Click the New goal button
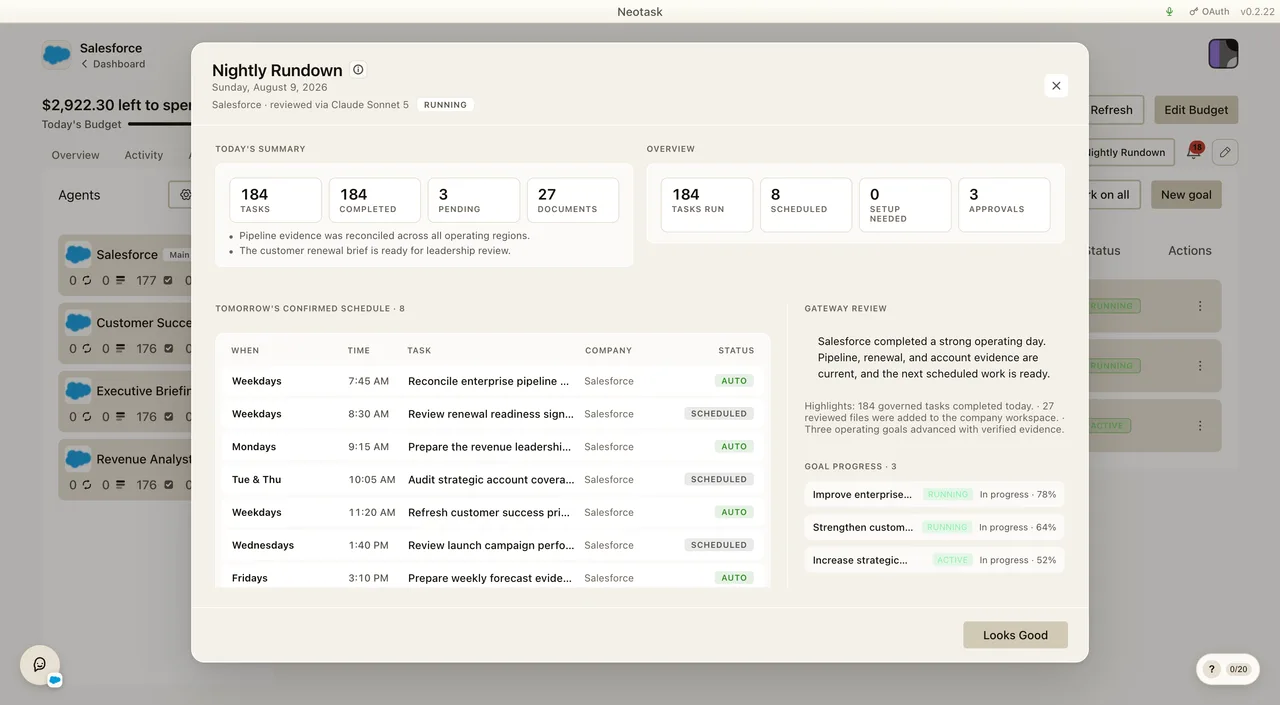Image resolution: width=1280 pixels, height=705 pixels. coord(1186,195)
